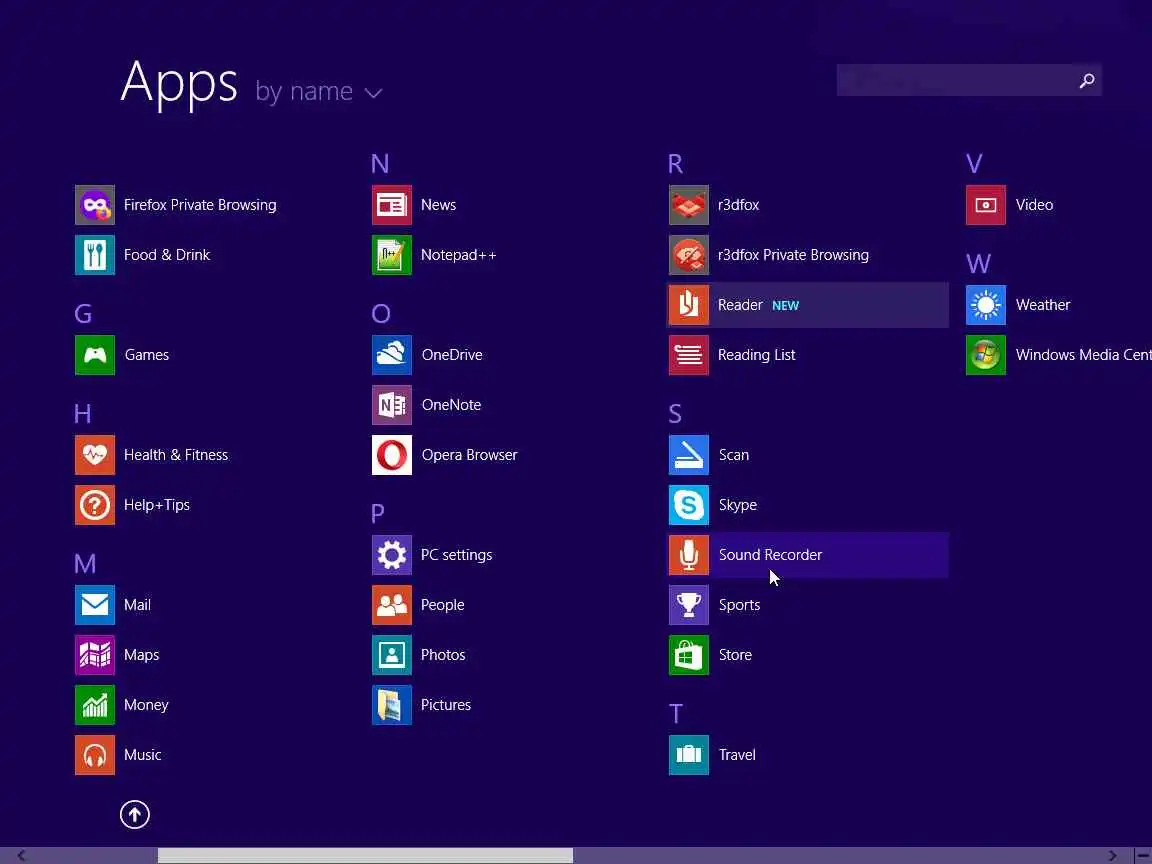This screenshot has height=864, width=1152.
Task: Click the letter S group header
Action: 674,414
